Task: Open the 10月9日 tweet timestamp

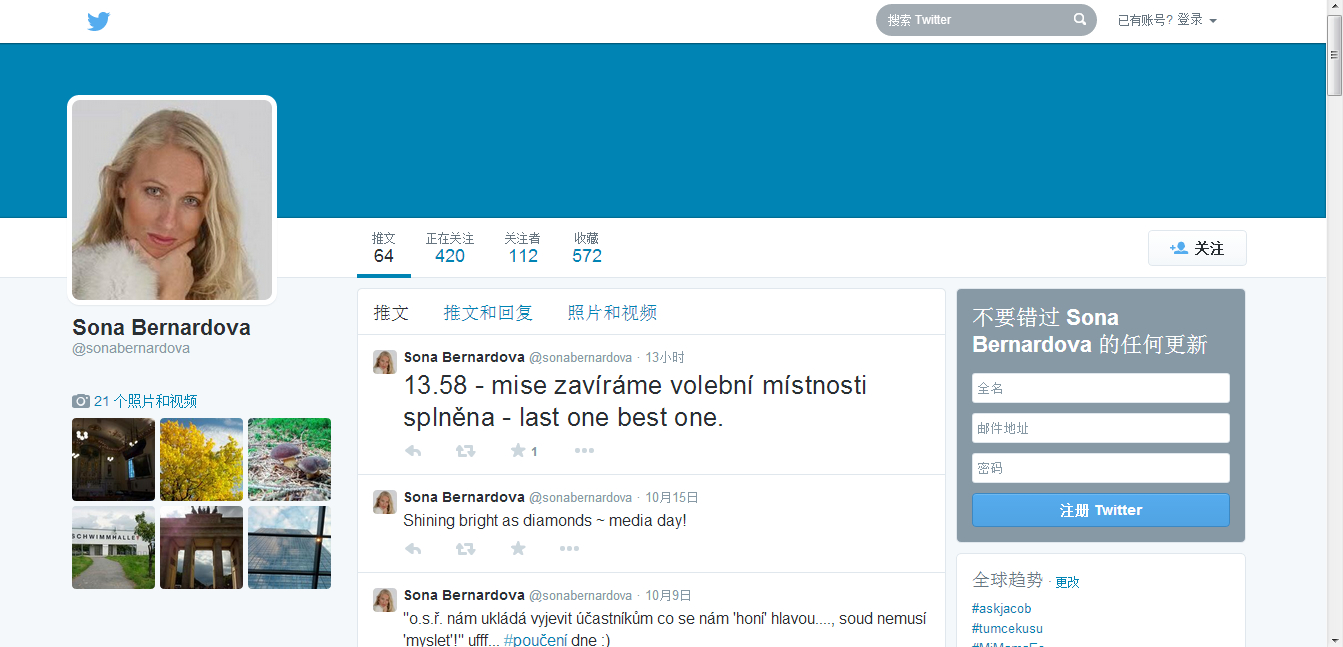Action: click(668, 595)
